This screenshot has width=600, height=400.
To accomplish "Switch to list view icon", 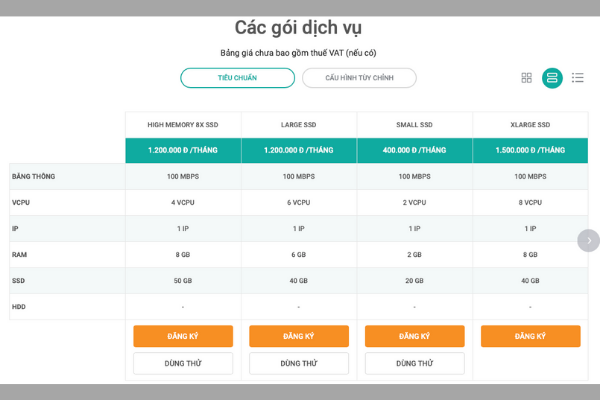I will 578,78.
